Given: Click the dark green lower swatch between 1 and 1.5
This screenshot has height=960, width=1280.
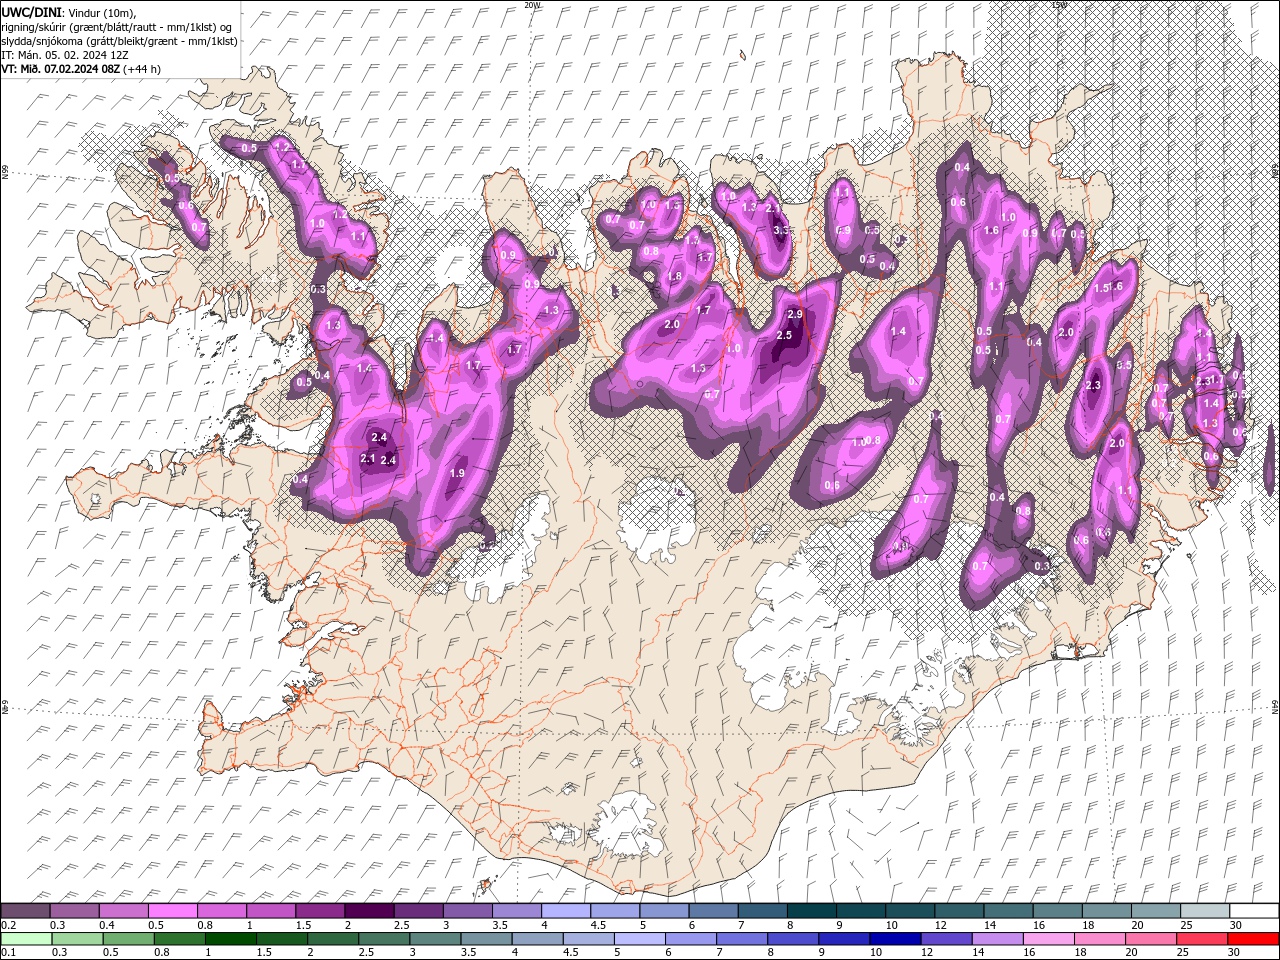Looking at the screenshot, I should 230,939.
